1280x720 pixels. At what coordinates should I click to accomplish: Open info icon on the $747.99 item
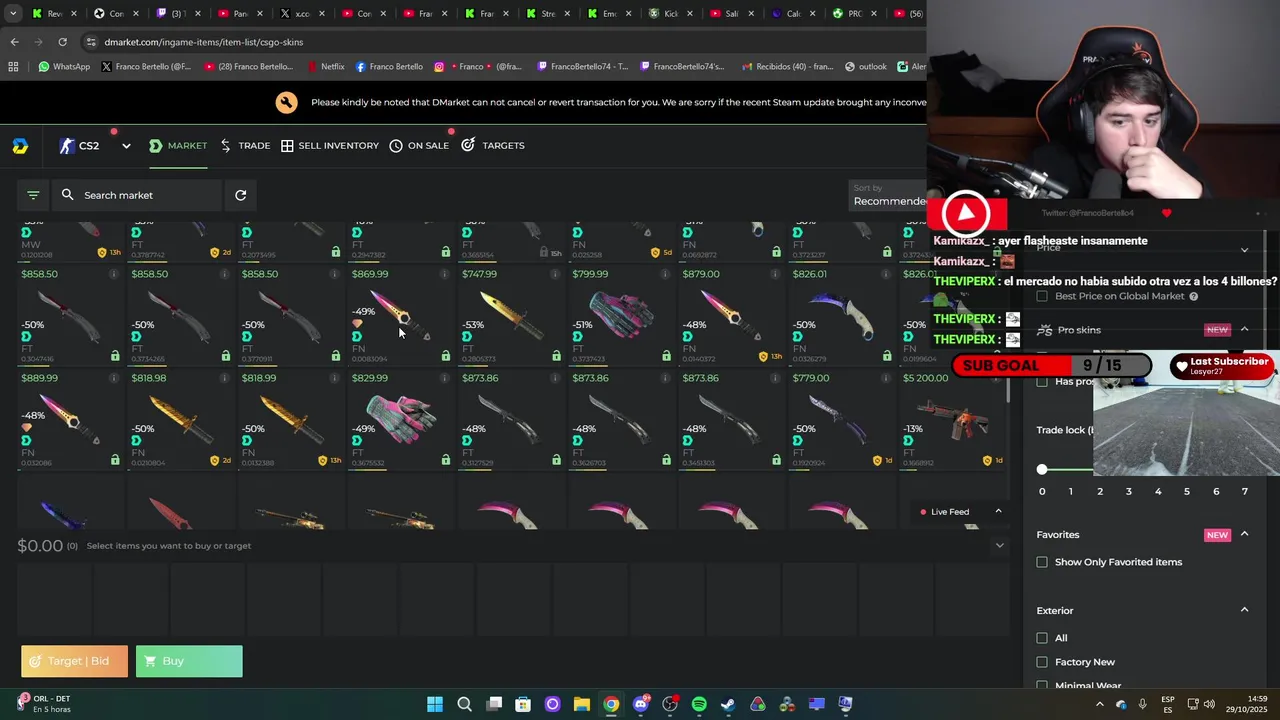(x=554, y=274)
